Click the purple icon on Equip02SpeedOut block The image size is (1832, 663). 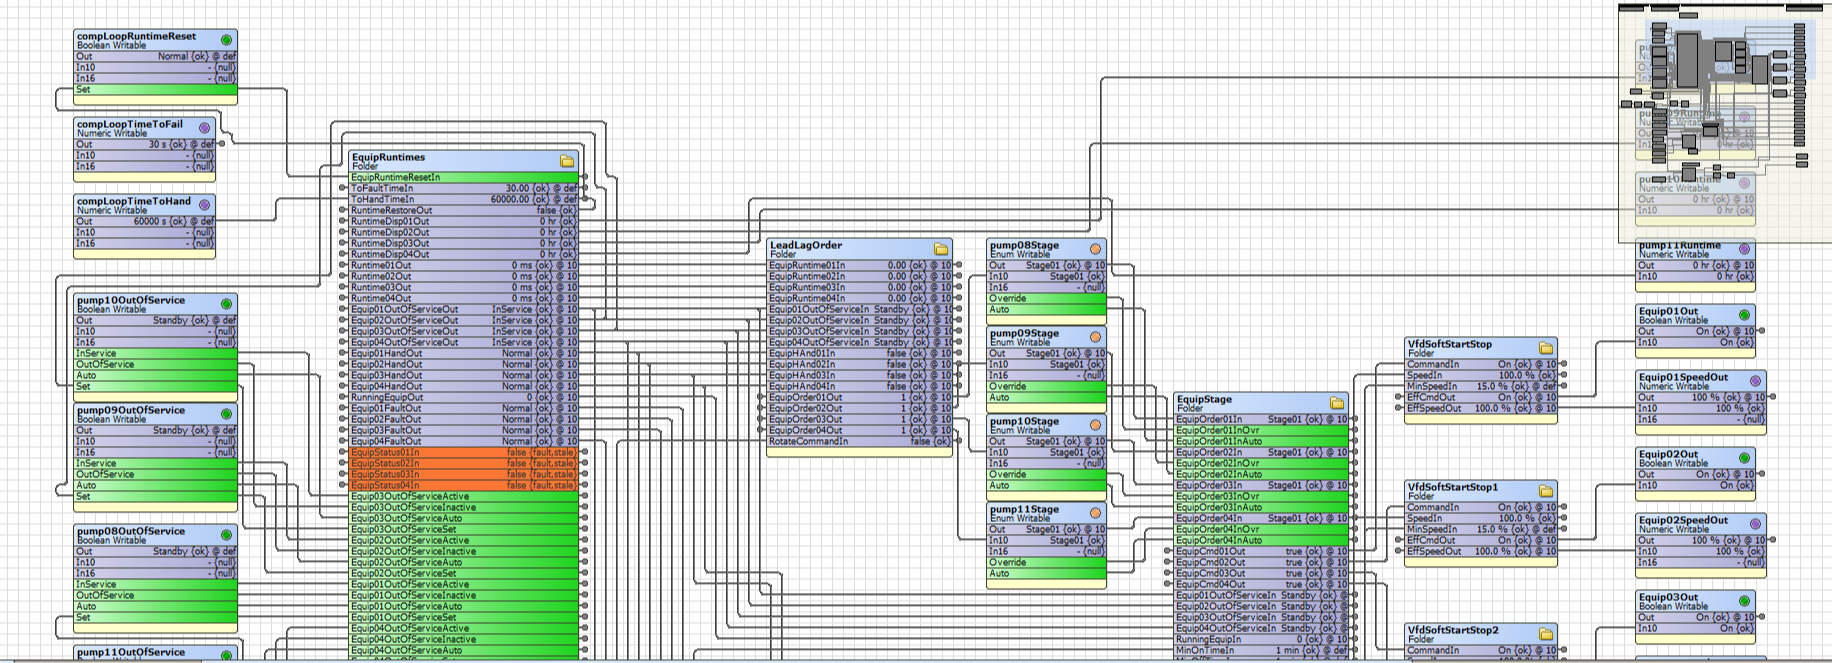(x=1755, y=524)
